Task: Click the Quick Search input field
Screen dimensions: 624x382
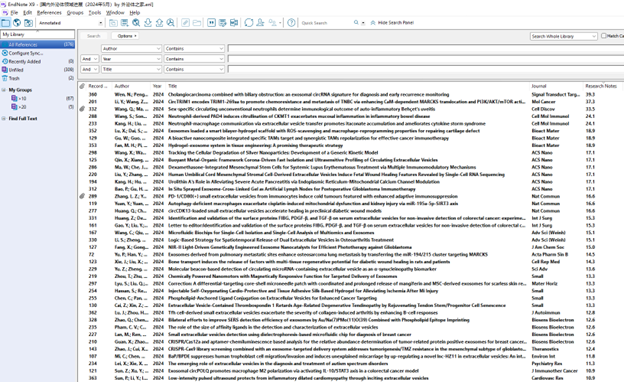Action: click(326, 23)
